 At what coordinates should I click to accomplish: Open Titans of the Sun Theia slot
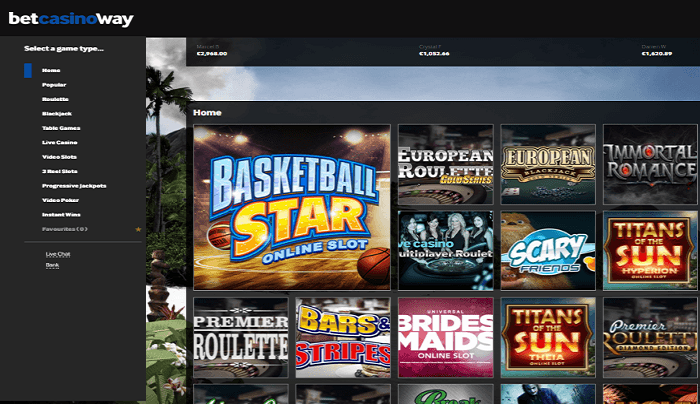pos(548,337)
